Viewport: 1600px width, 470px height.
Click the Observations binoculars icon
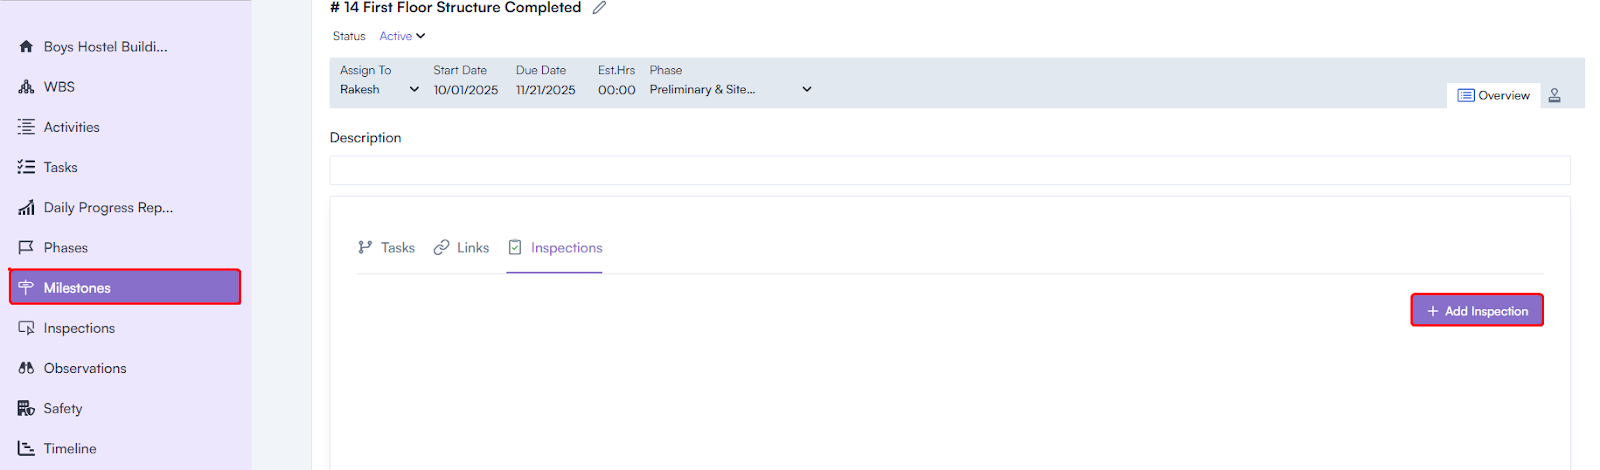pos(26,368)
